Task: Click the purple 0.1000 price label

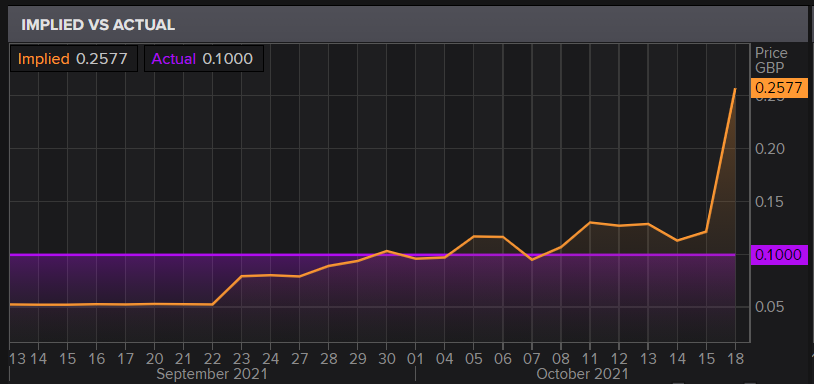Action: pyautogui.click(x=779, y=255)
